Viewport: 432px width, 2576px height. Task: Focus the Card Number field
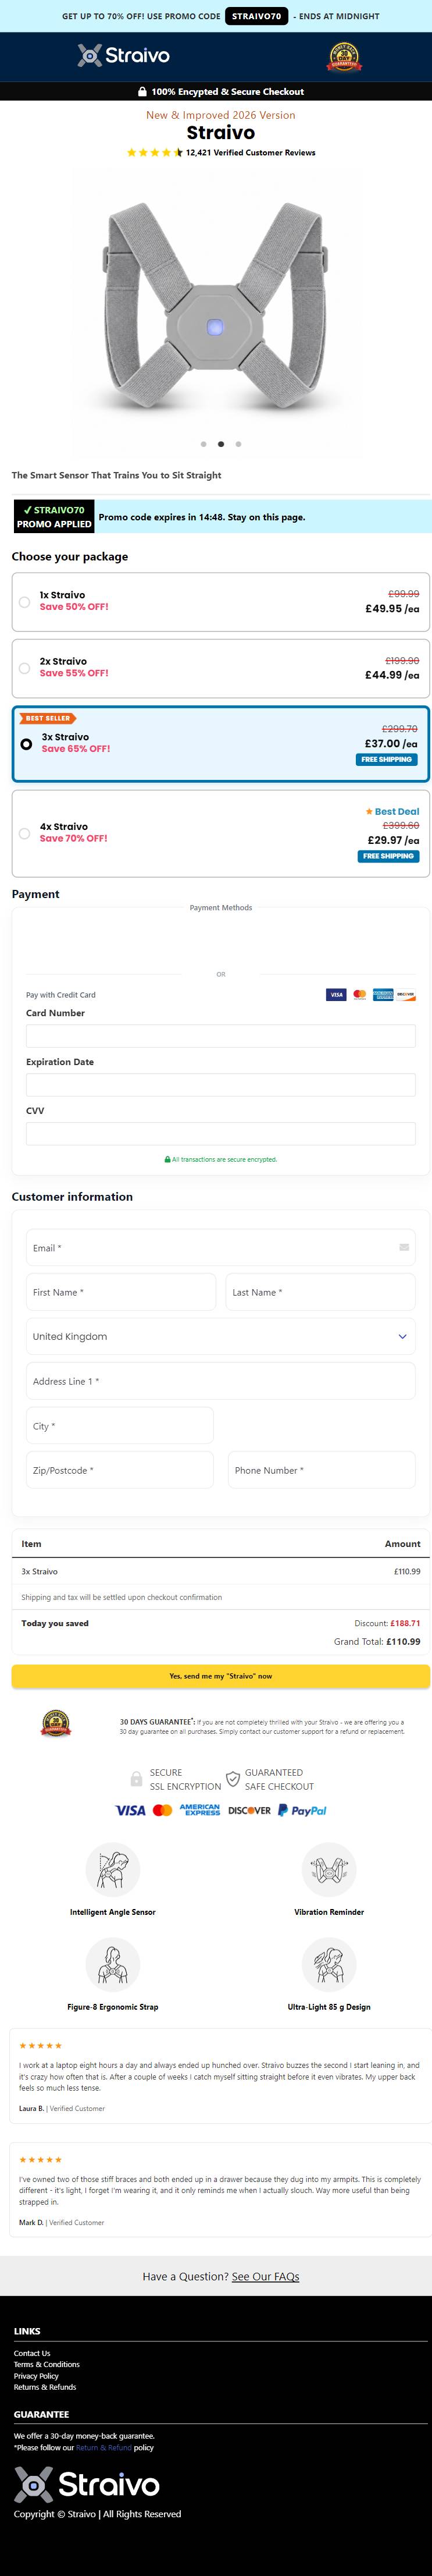click(220, 1036)
